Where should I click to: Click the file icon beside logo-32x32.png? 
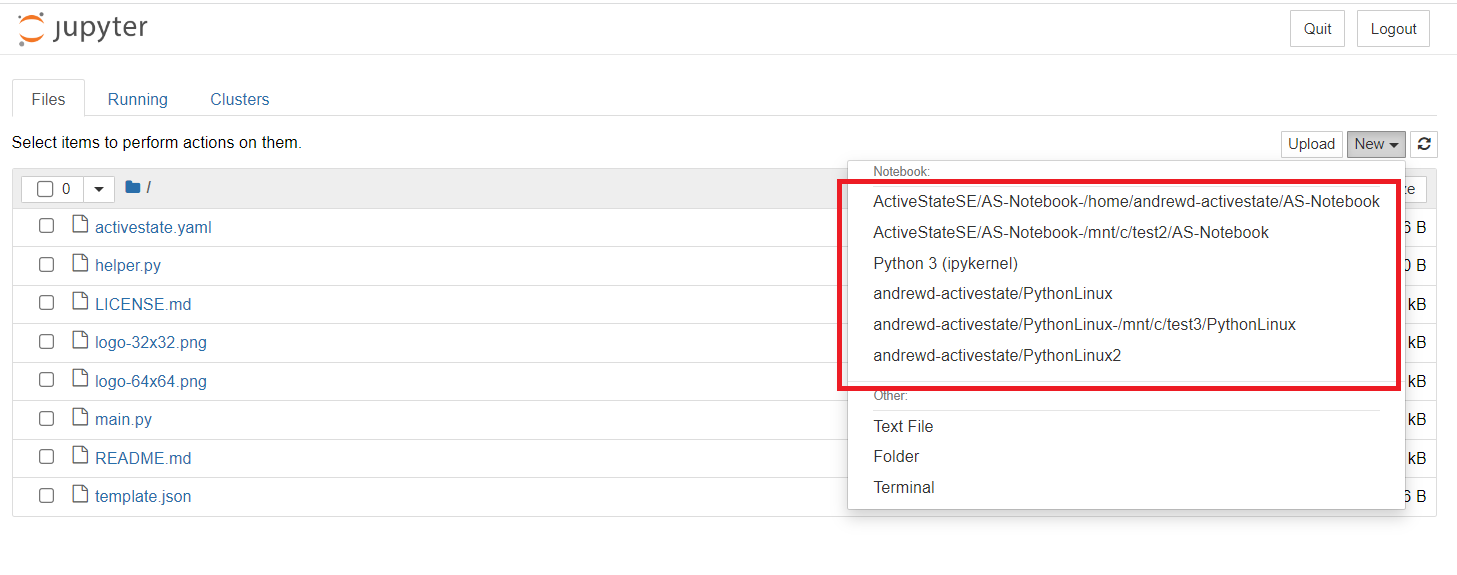[x=80, y=342]
